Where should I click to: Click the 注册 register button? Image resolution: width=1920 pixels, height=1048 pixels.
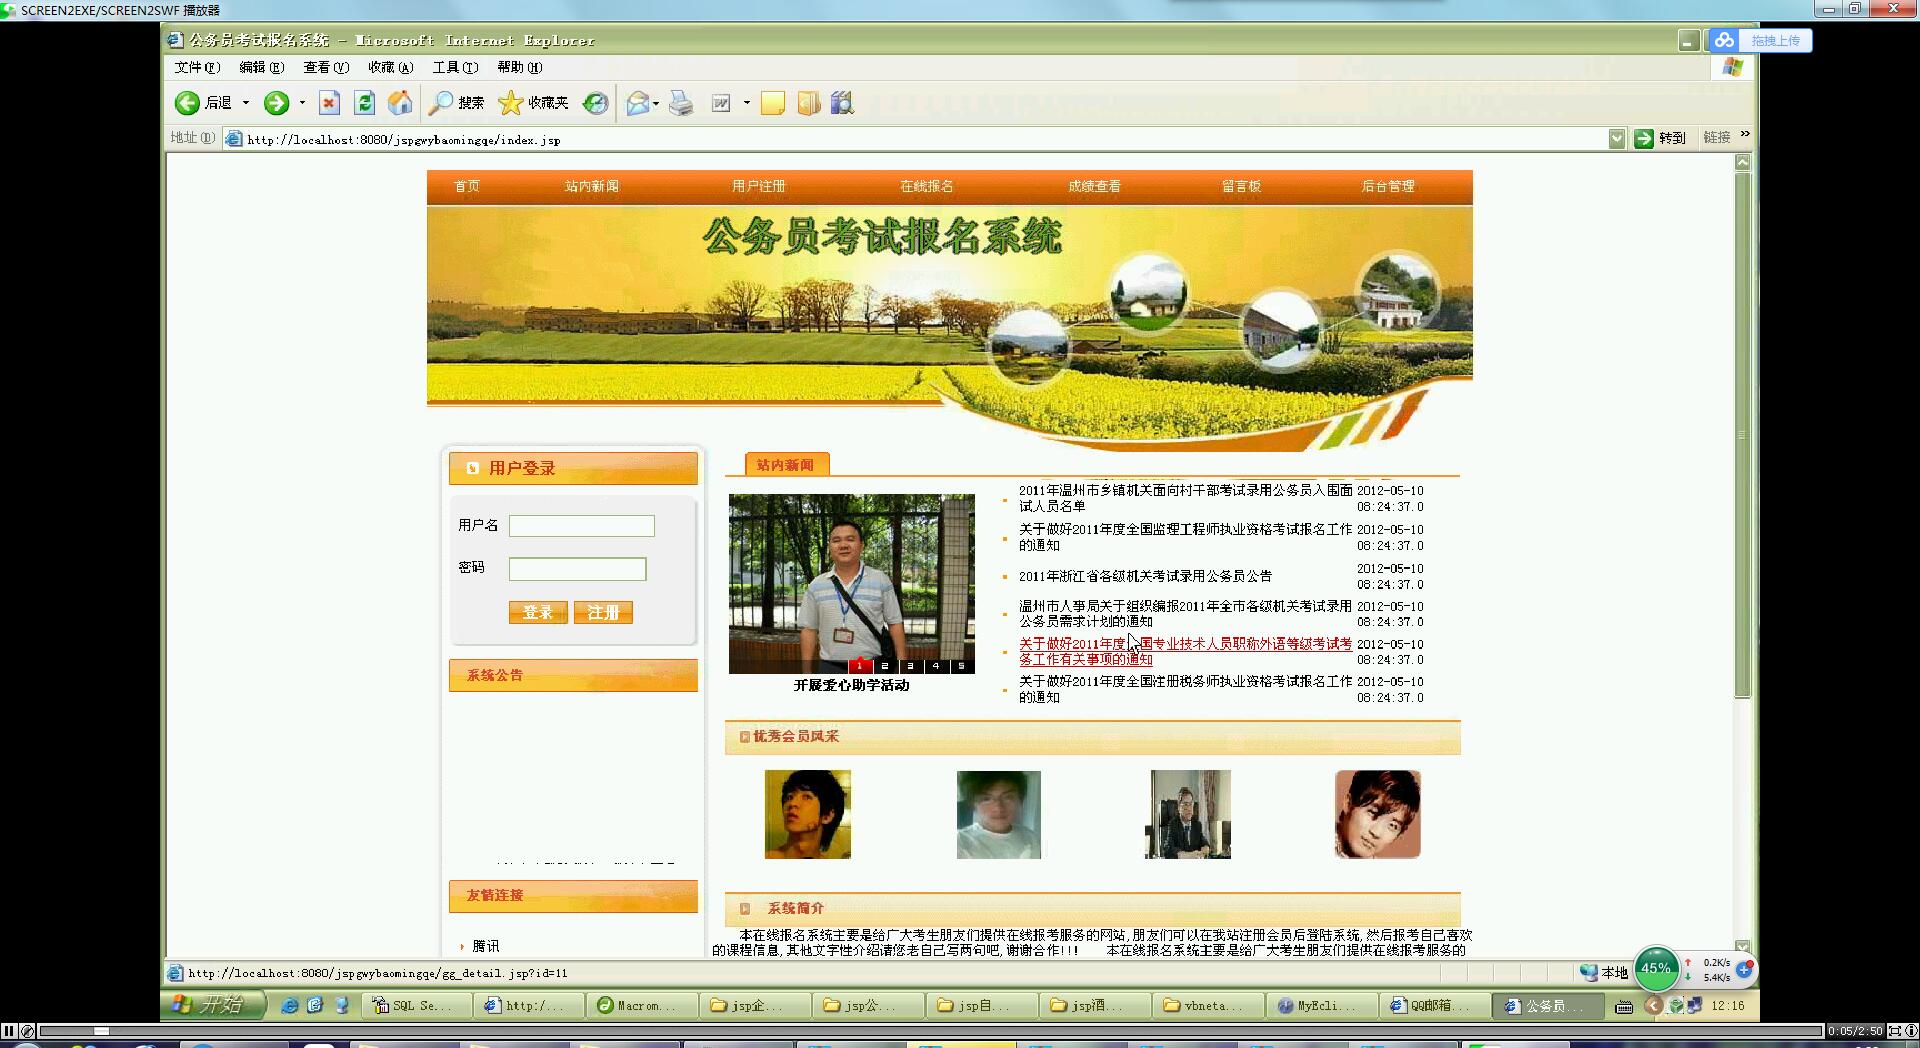(x=603, y=612)
